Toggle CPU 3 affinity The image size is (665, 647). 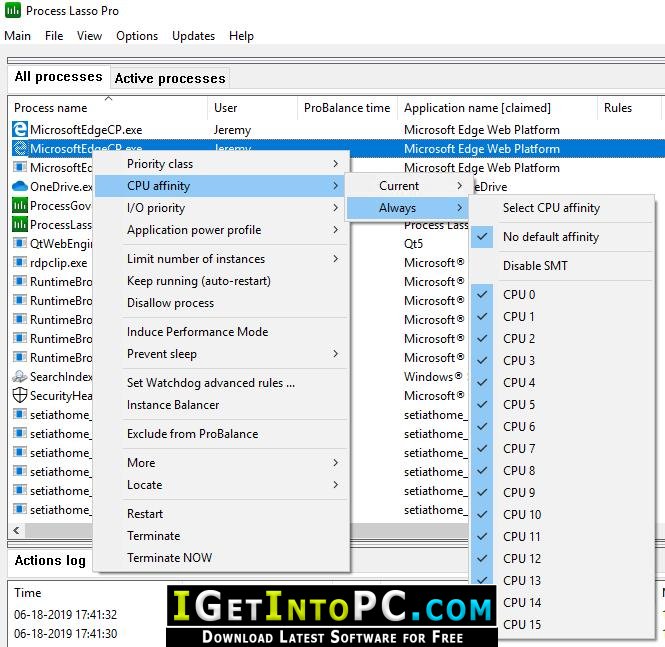coord(562,361)
